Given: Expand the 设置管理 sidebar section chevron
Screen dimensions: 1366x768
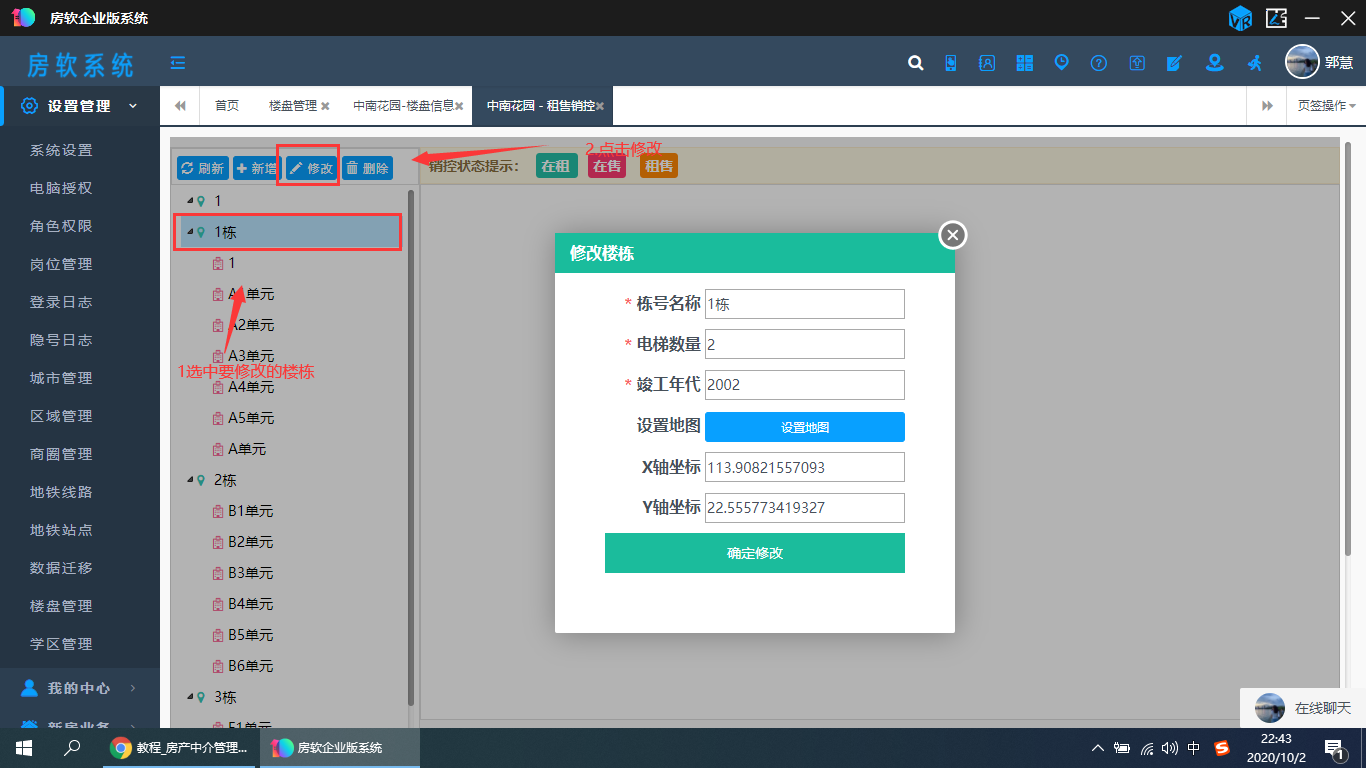Looking at the screenshot, I should pos(133,106).
